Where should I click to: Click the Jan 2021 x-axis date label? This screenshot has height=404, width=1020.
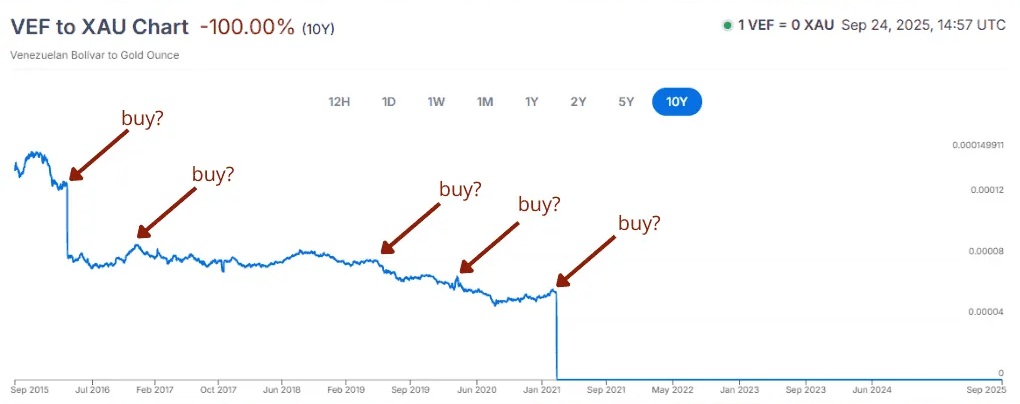(x=541, y=387)
